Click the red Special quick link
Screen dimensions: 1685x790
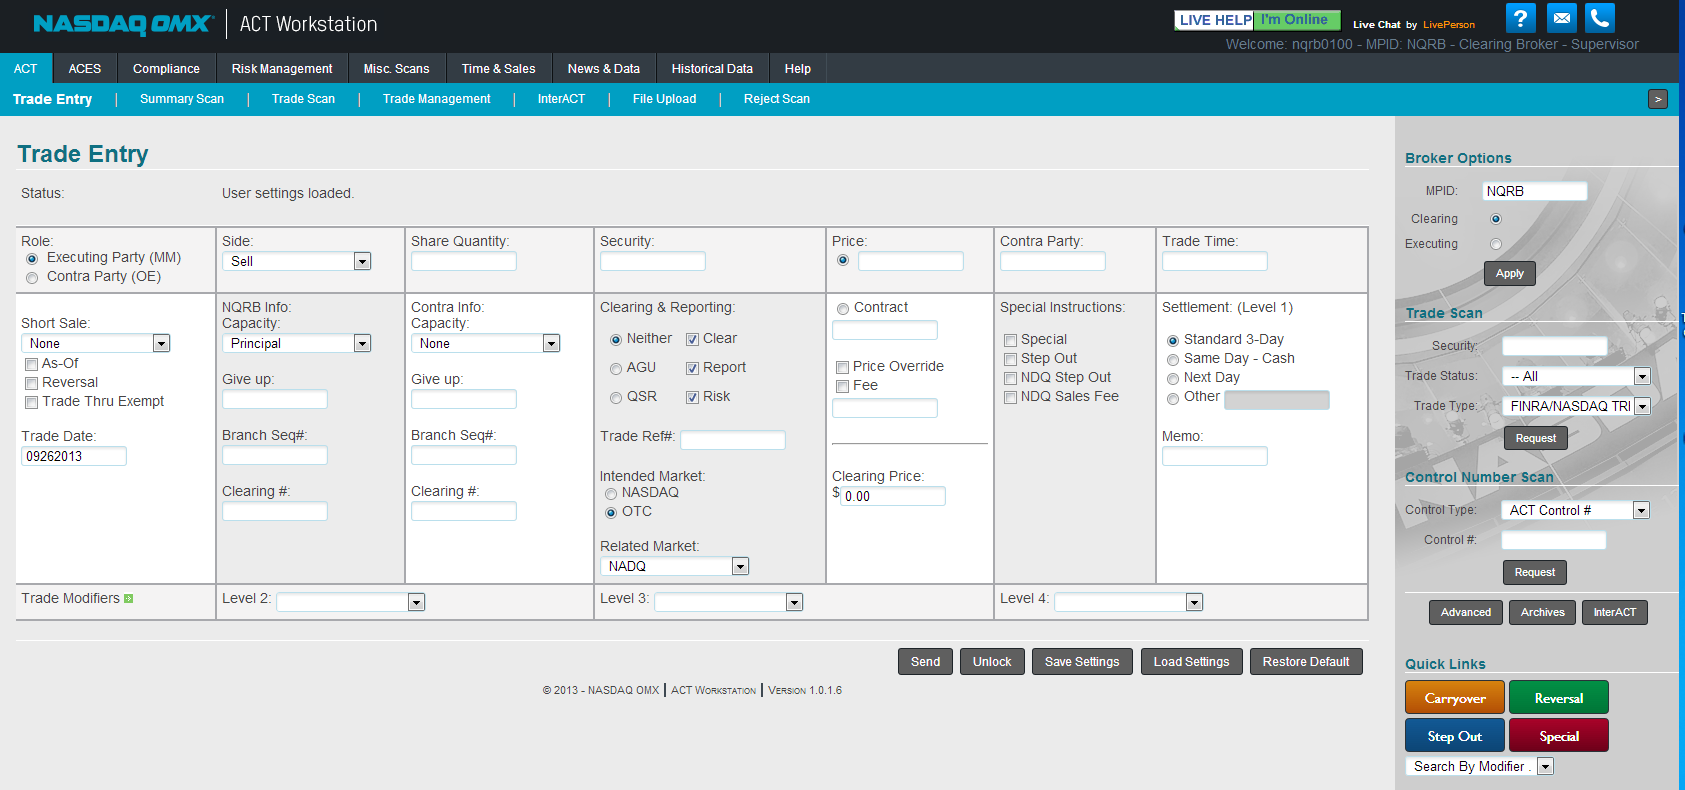click(x=1559, y=736)
